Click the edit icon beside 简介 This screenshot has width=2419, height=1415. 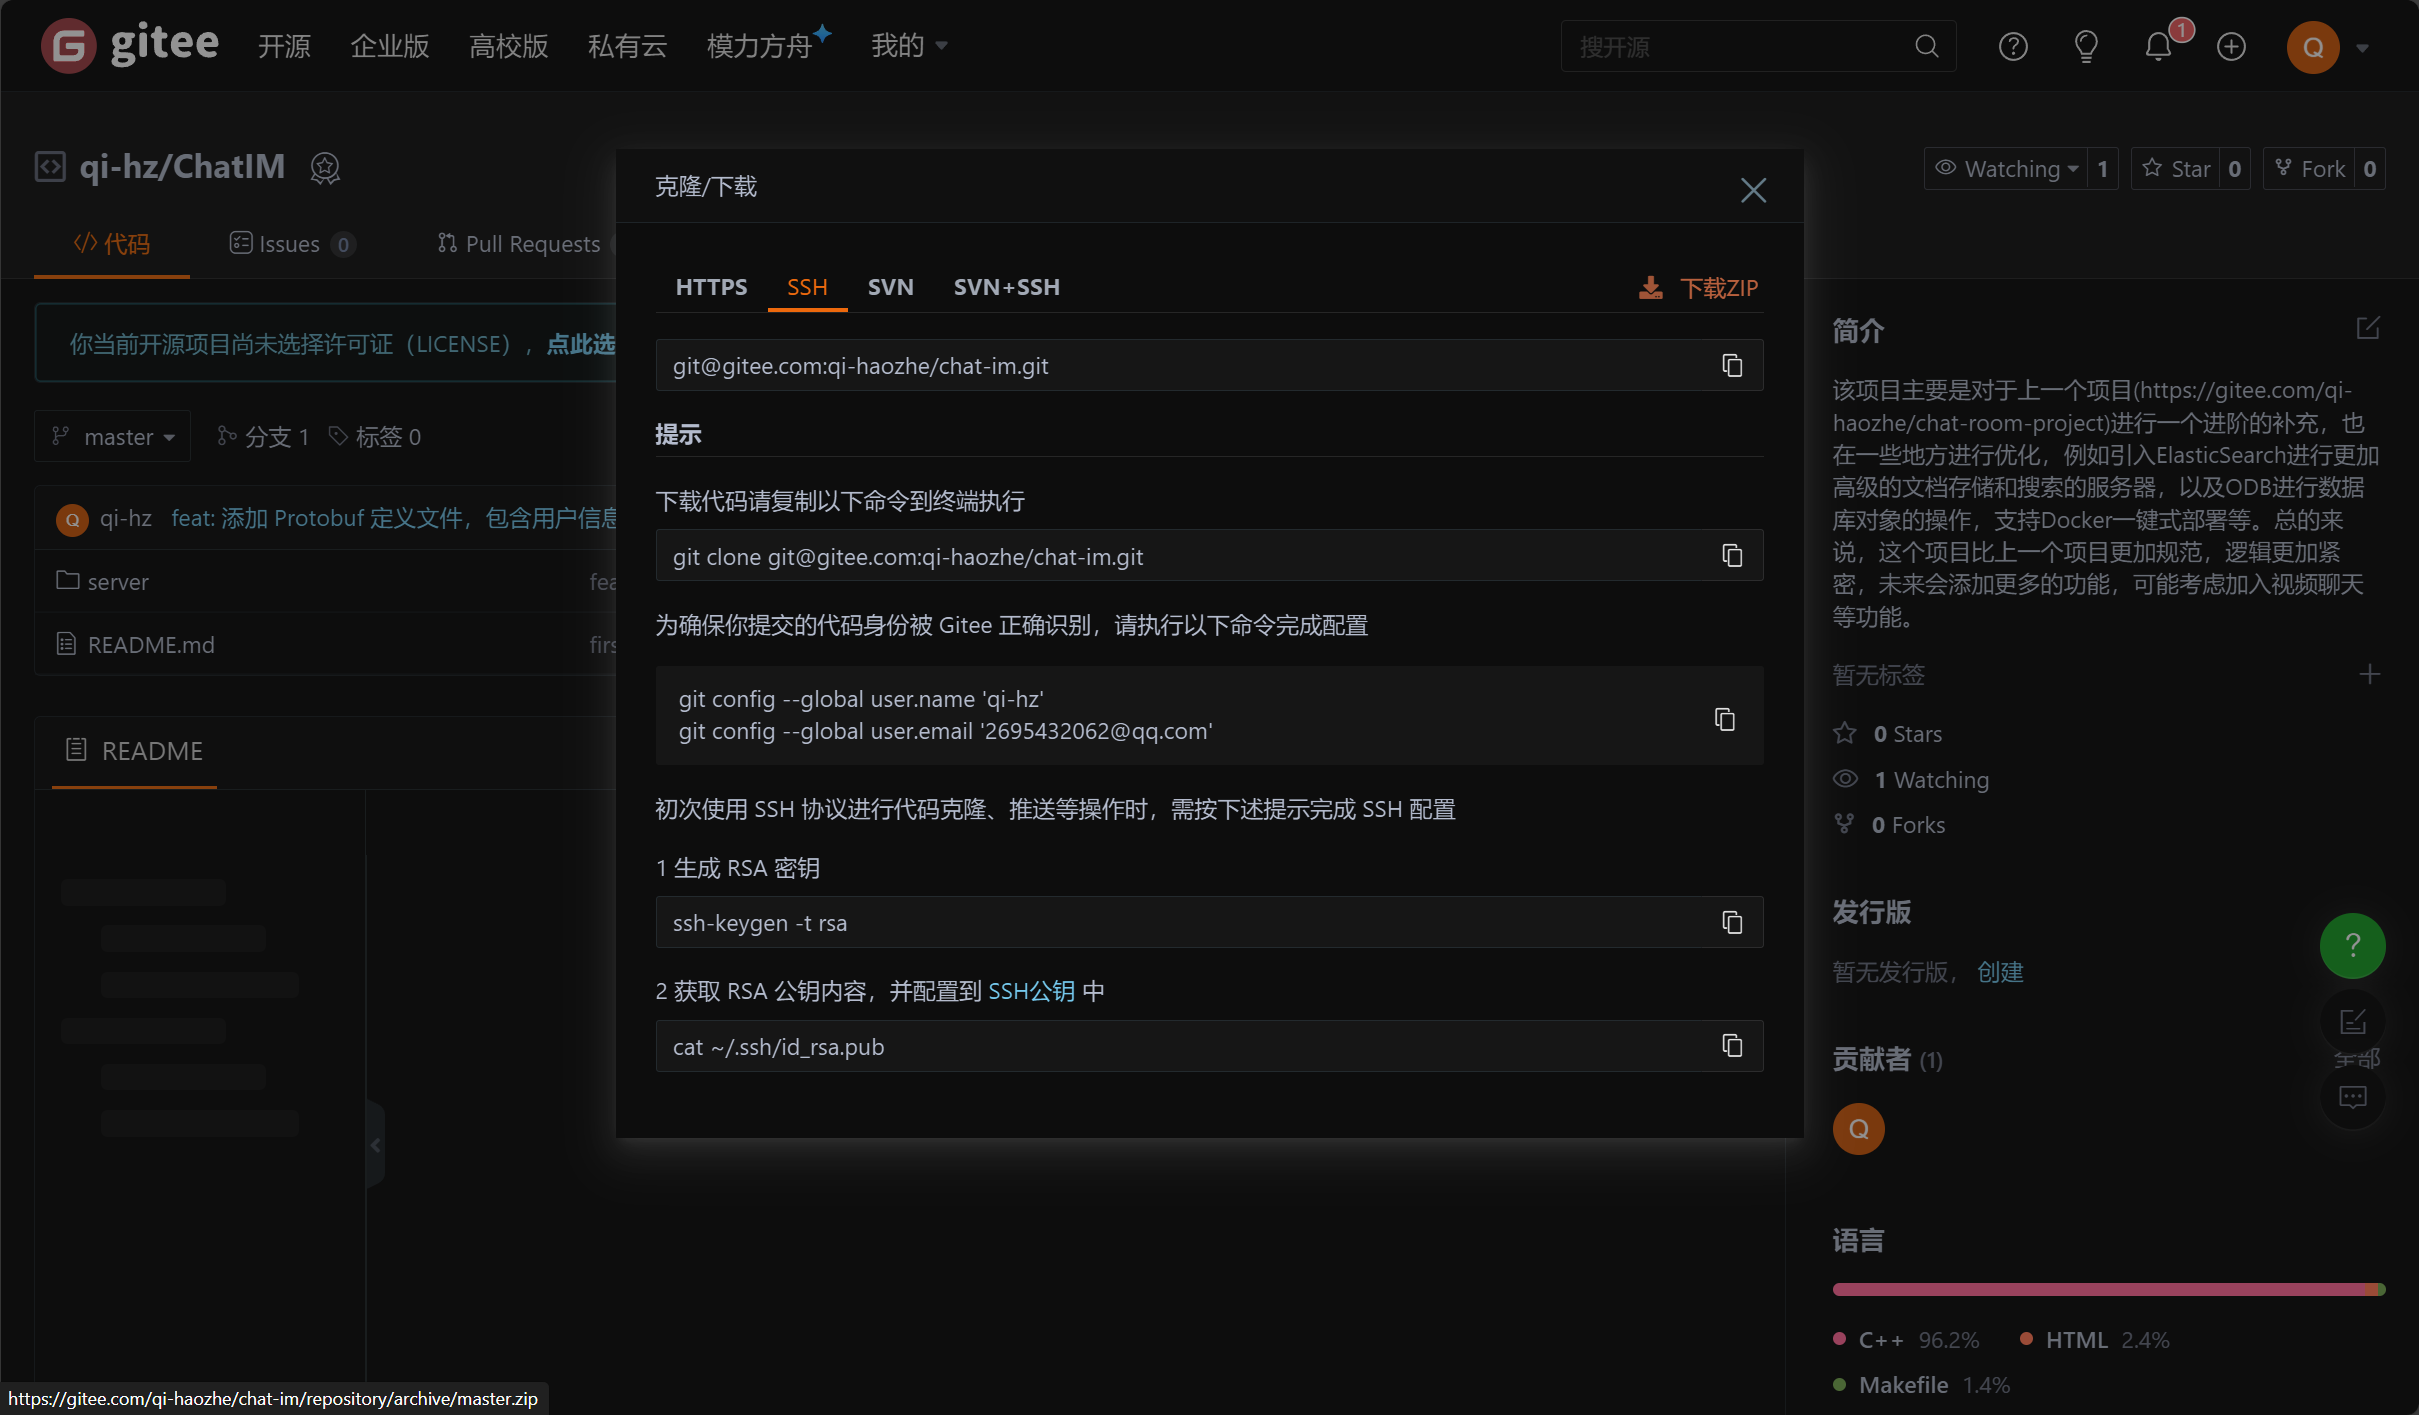pos(2367,328)
